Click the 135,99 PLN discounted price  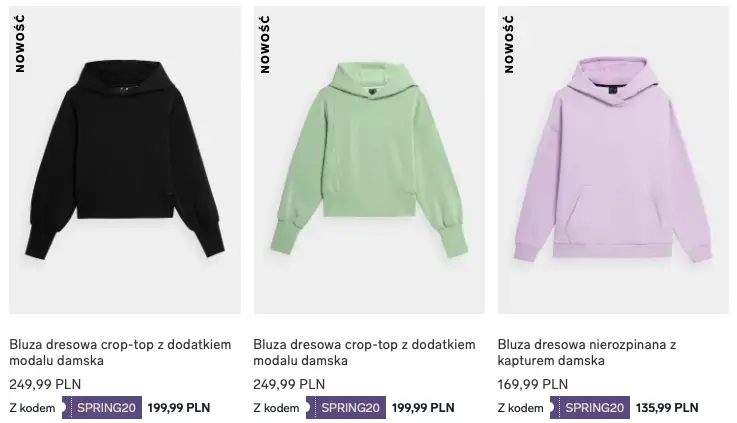click(667, 407)
